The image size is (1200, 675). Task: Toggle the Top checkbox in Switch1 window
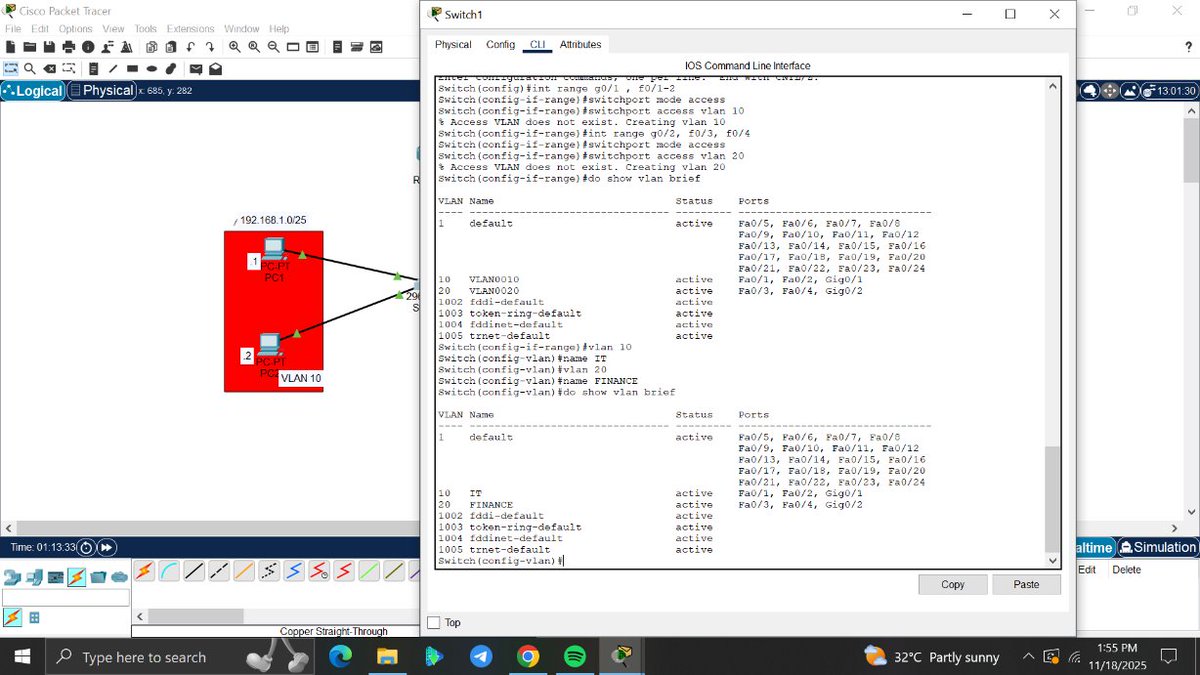pos(434,622)
